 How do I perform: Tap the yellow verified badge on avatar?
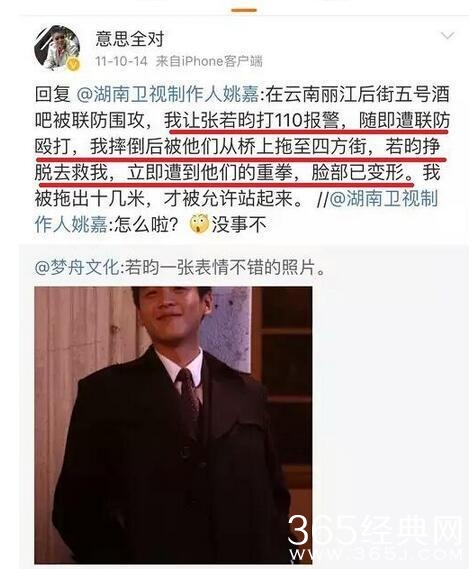pos(74,64)
